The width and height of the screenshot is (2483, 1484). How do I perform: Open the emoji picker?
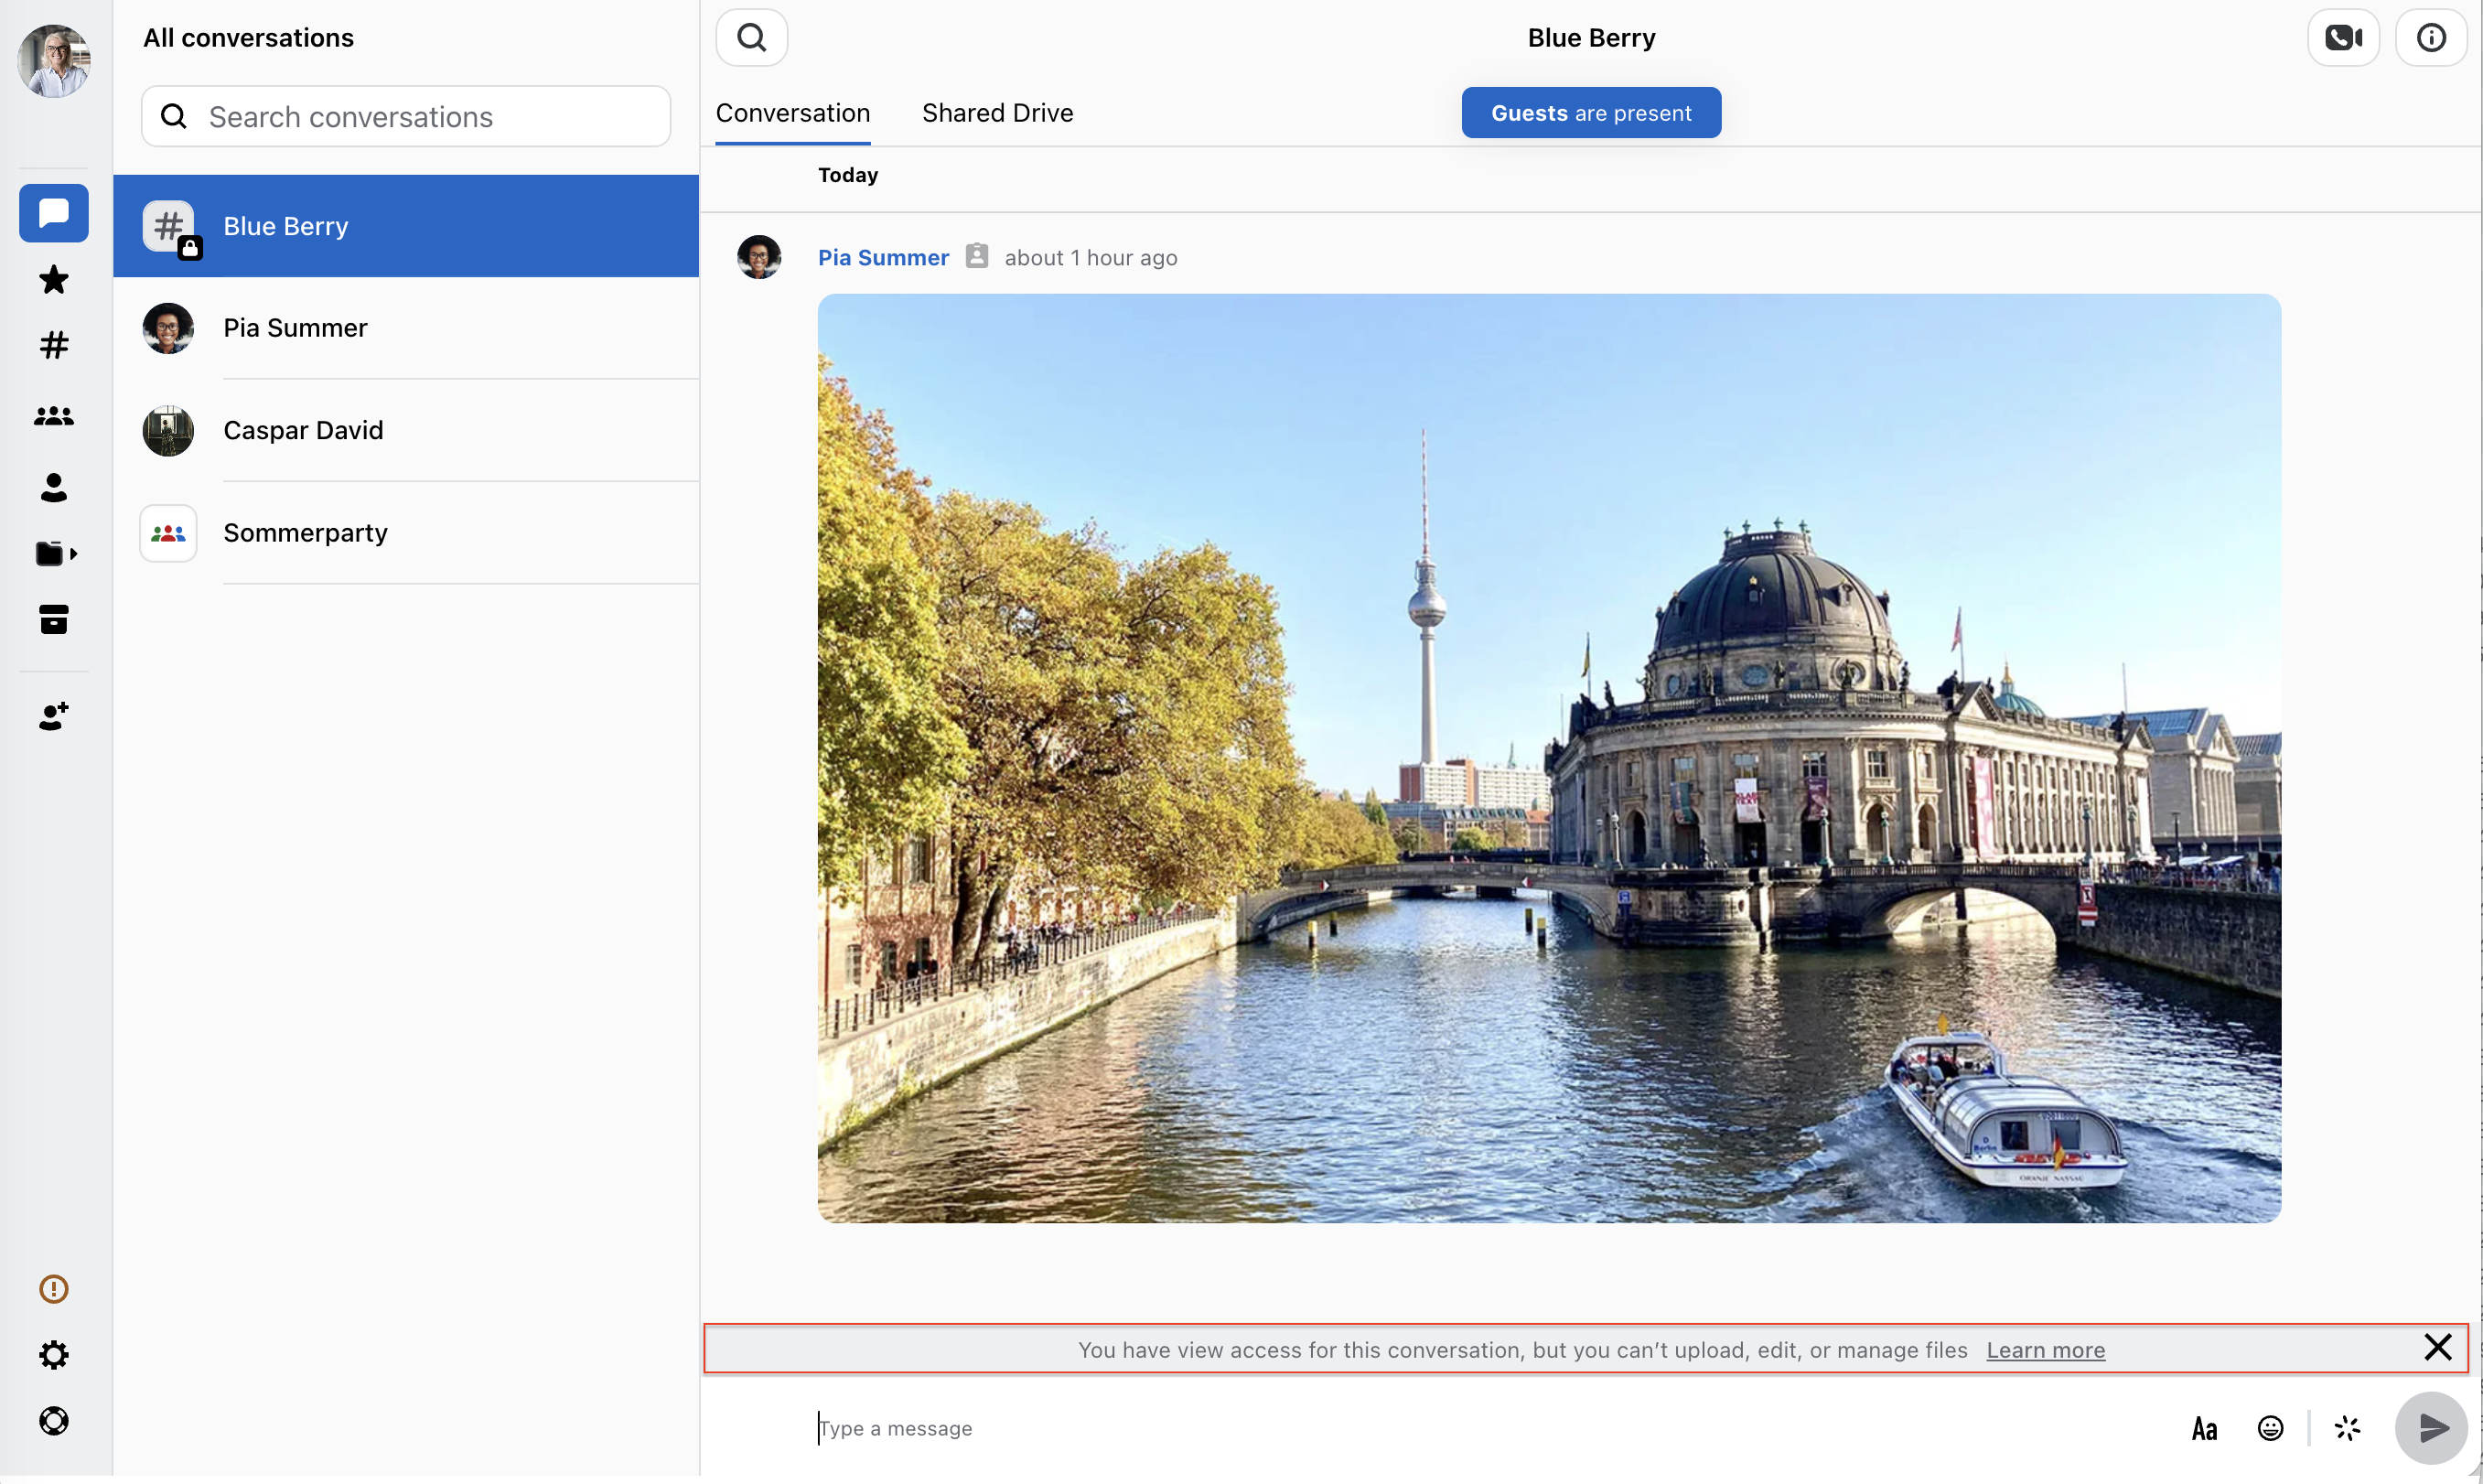pos(2270,1428)
